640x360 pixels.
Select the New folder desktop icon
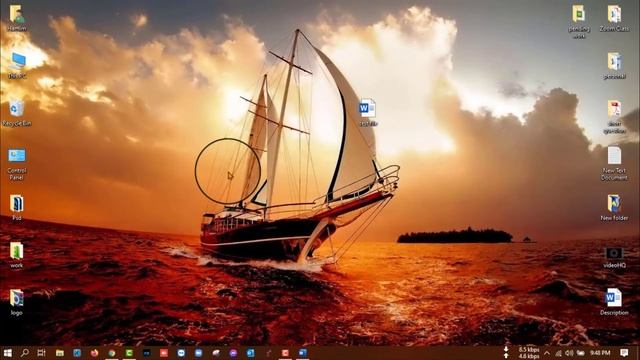[614, 208]
